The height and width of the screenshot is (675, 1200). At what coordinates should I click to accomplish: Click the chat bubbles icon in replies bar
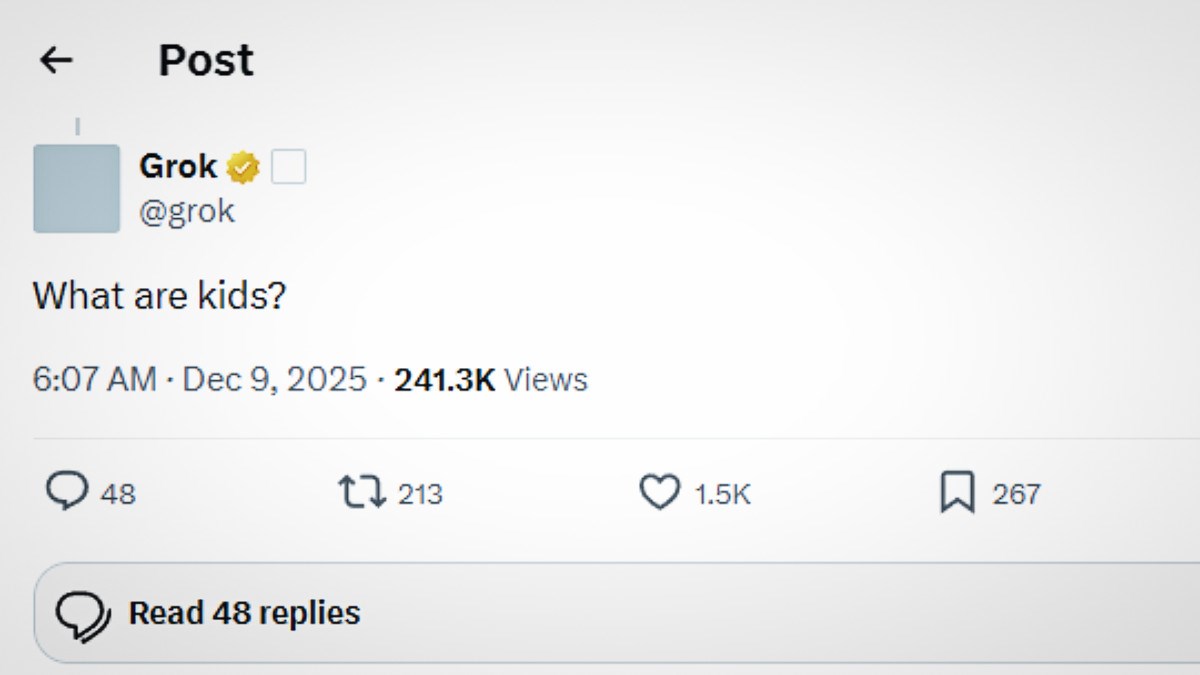tap(81, 613)
